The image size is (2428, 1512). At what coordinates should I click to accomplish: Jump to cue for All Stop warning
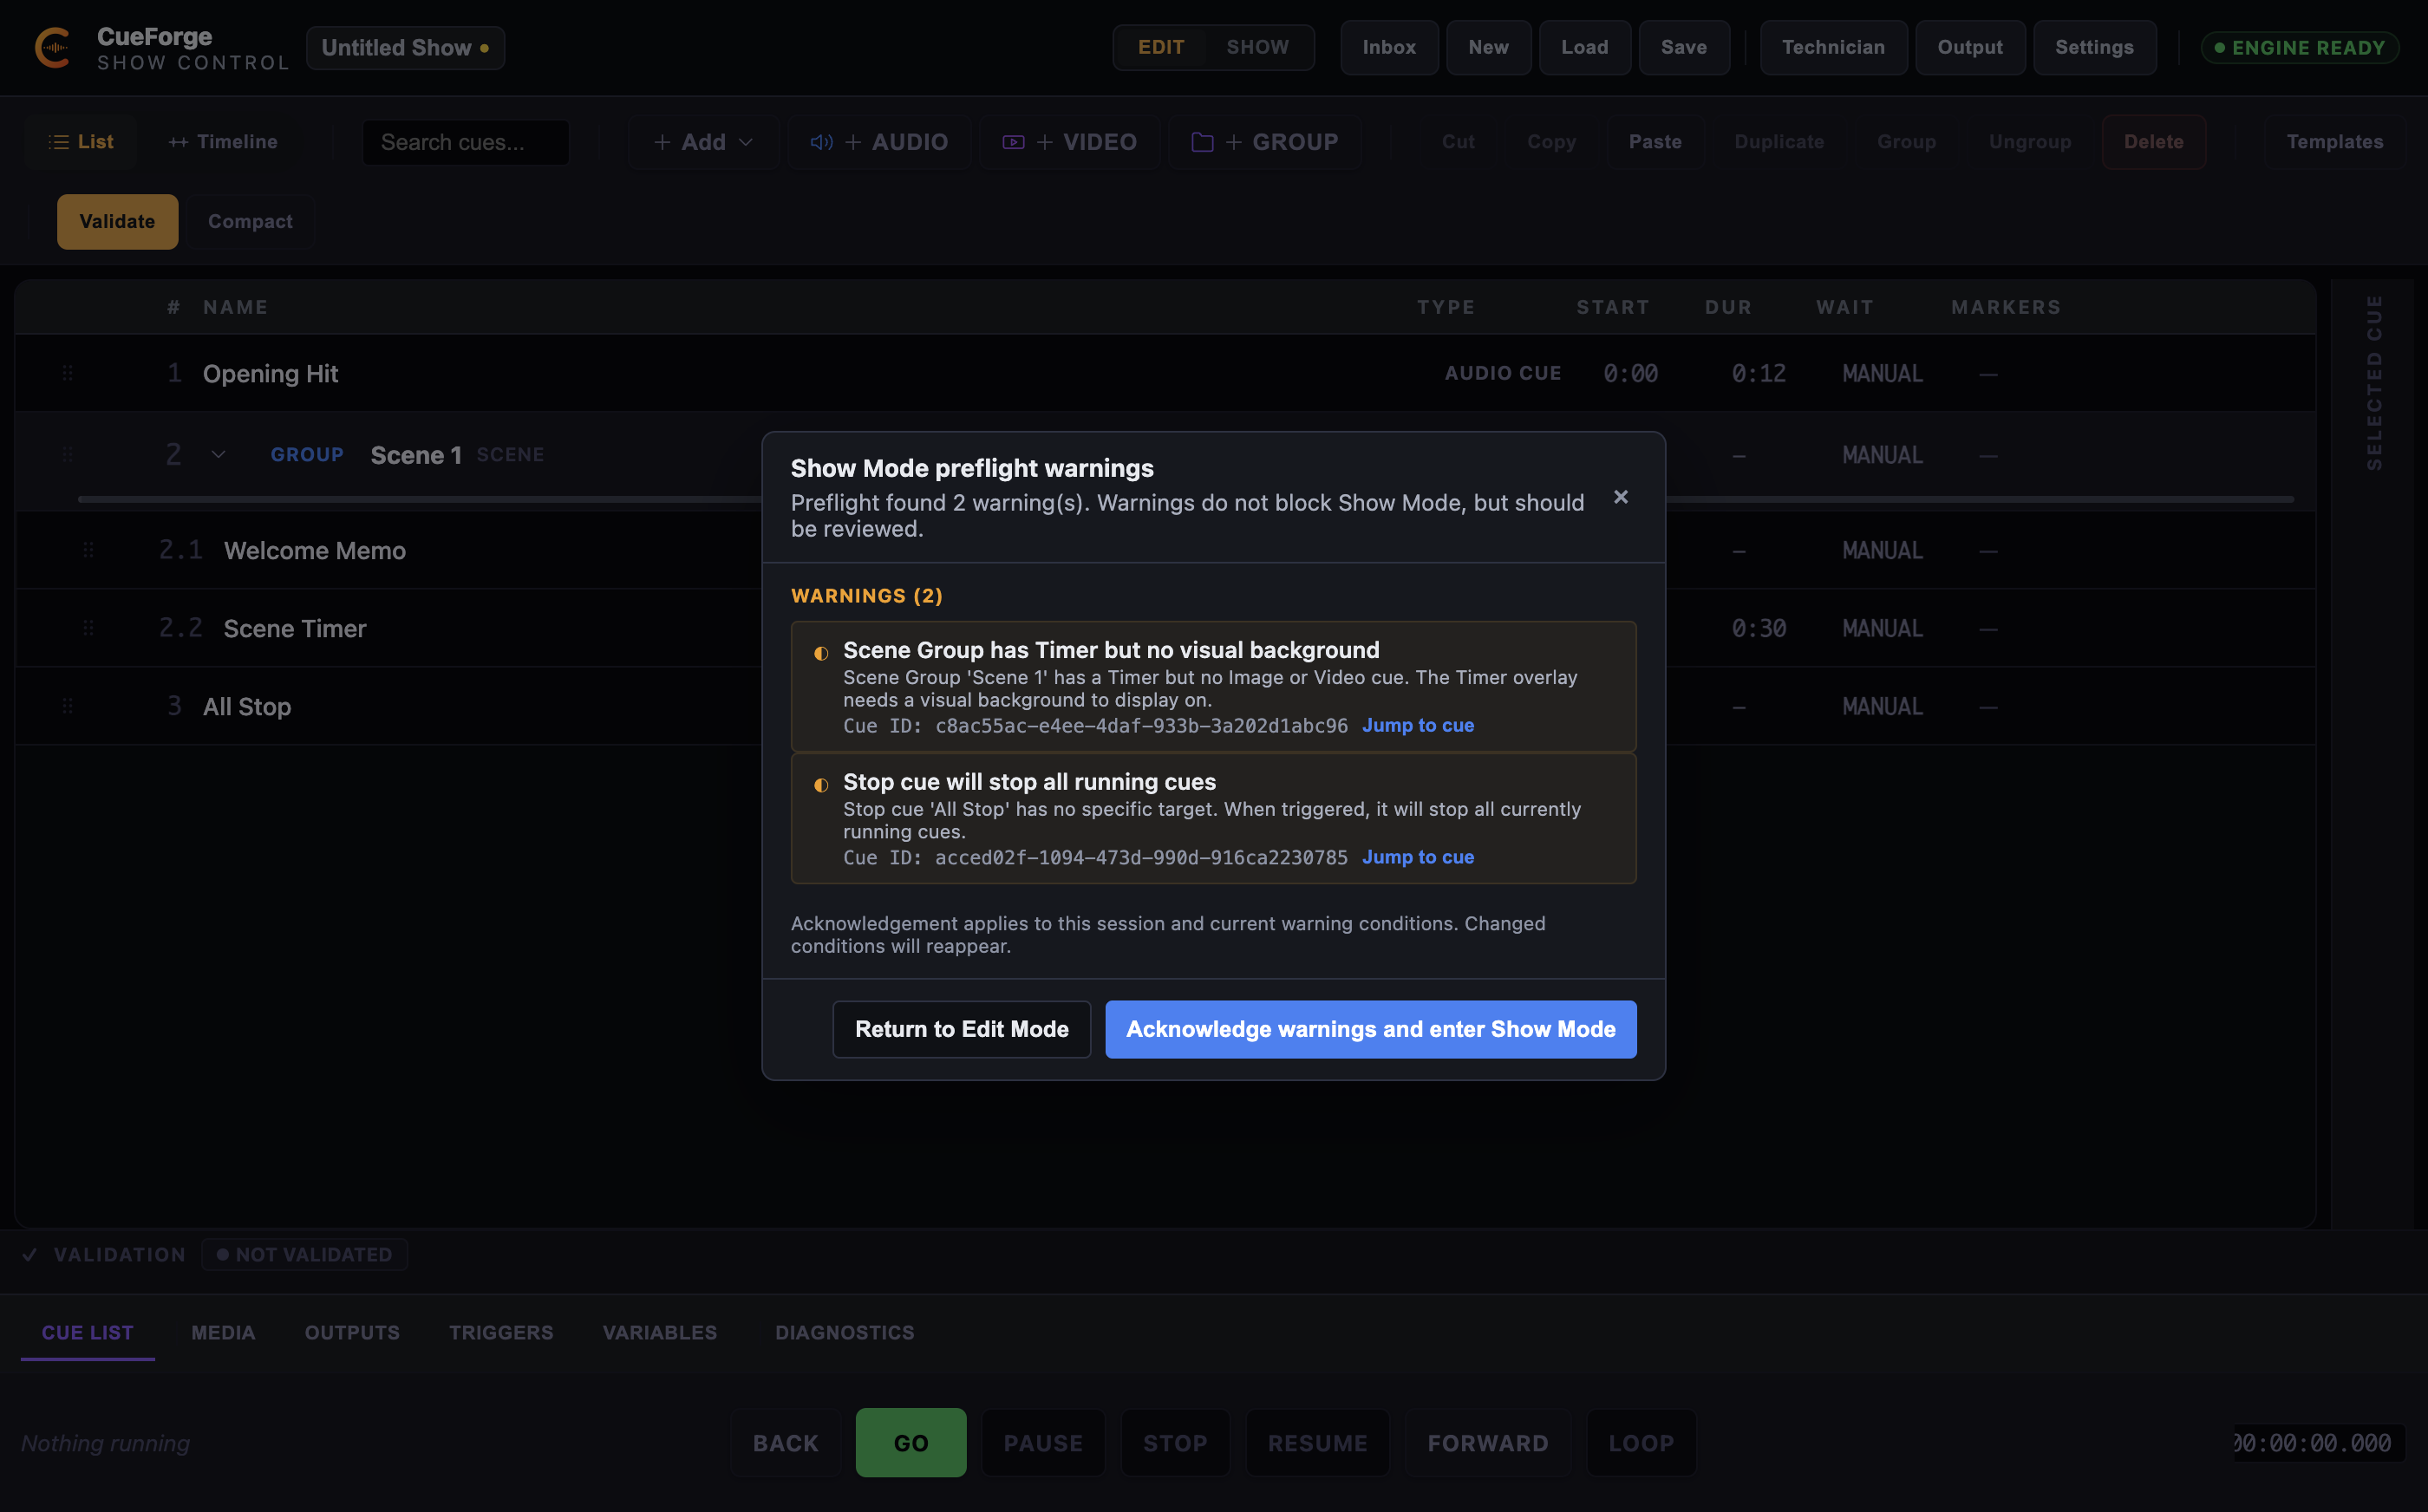click(x=1418, y=857)
